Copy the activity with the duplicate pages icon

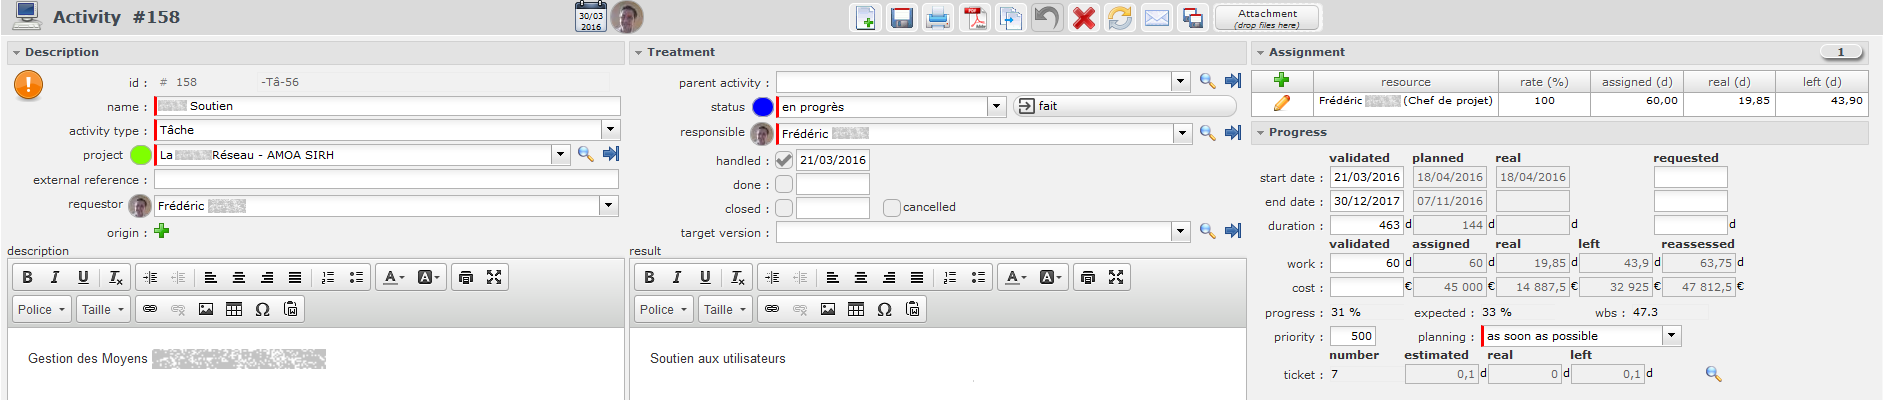tap(1011, 17)
